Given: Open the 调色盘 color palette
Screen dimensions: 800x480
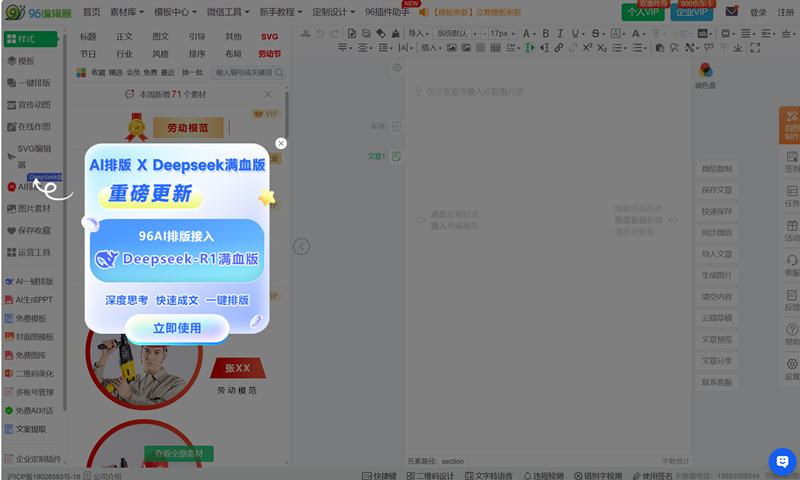Looking at the screenshot, I should pyautogui.click(x=705, y=74).
